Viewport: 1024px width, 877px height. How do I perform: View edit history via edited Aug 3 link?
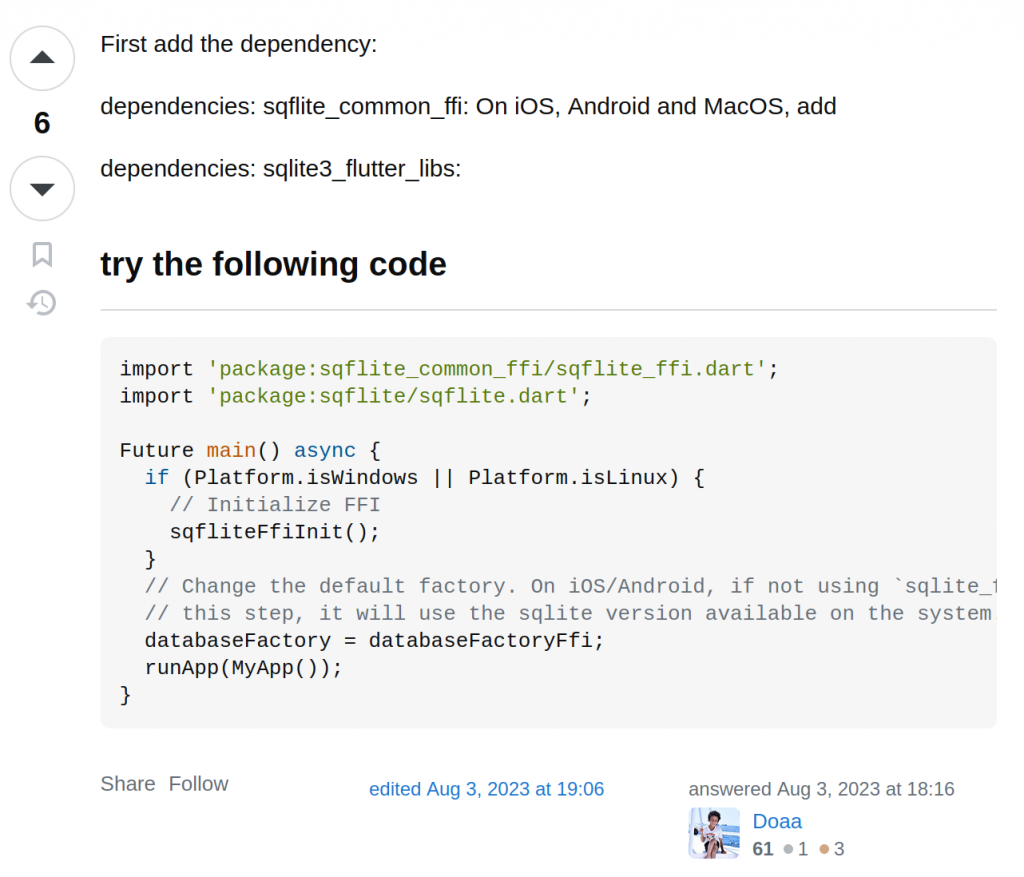pyautogui.click(x=487, y=789)
